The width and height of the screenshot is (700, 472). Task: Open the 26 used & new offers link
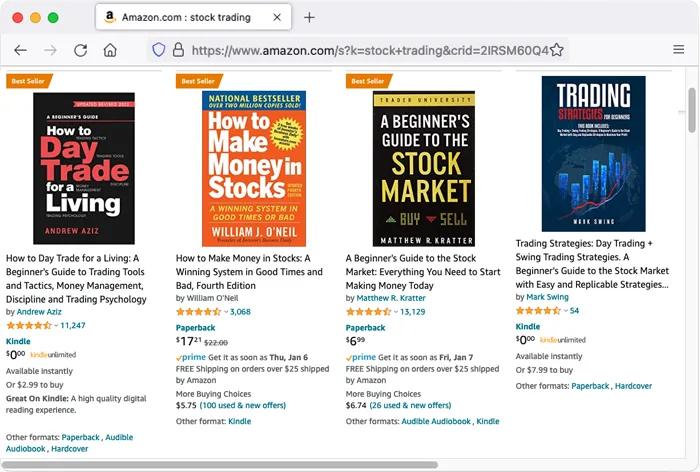tap(410, 405)
